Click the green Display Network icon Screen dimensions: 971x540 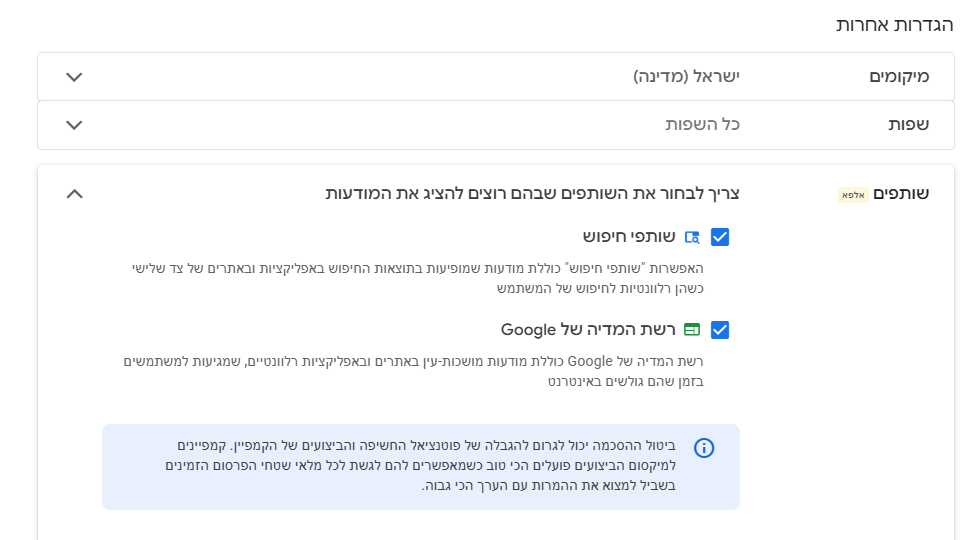point(692,329)
